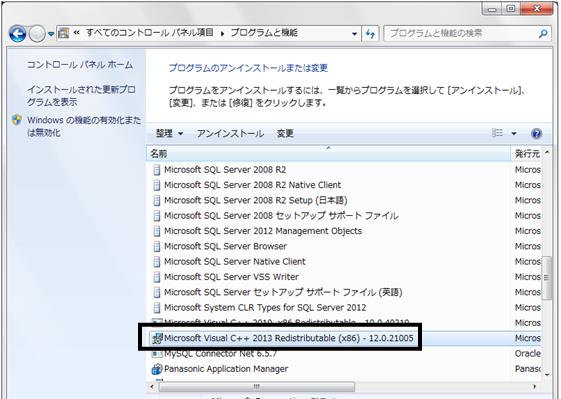Click the vertical scrollbar down arrow

(x=547, y=375)
